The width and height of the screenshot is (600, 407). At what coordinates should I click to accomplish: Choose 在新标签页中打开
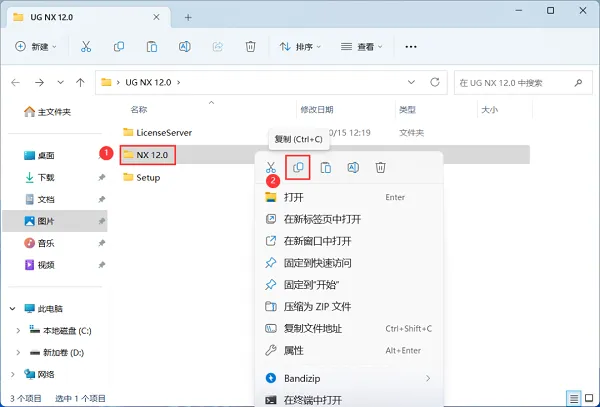[x=349, y=219]
